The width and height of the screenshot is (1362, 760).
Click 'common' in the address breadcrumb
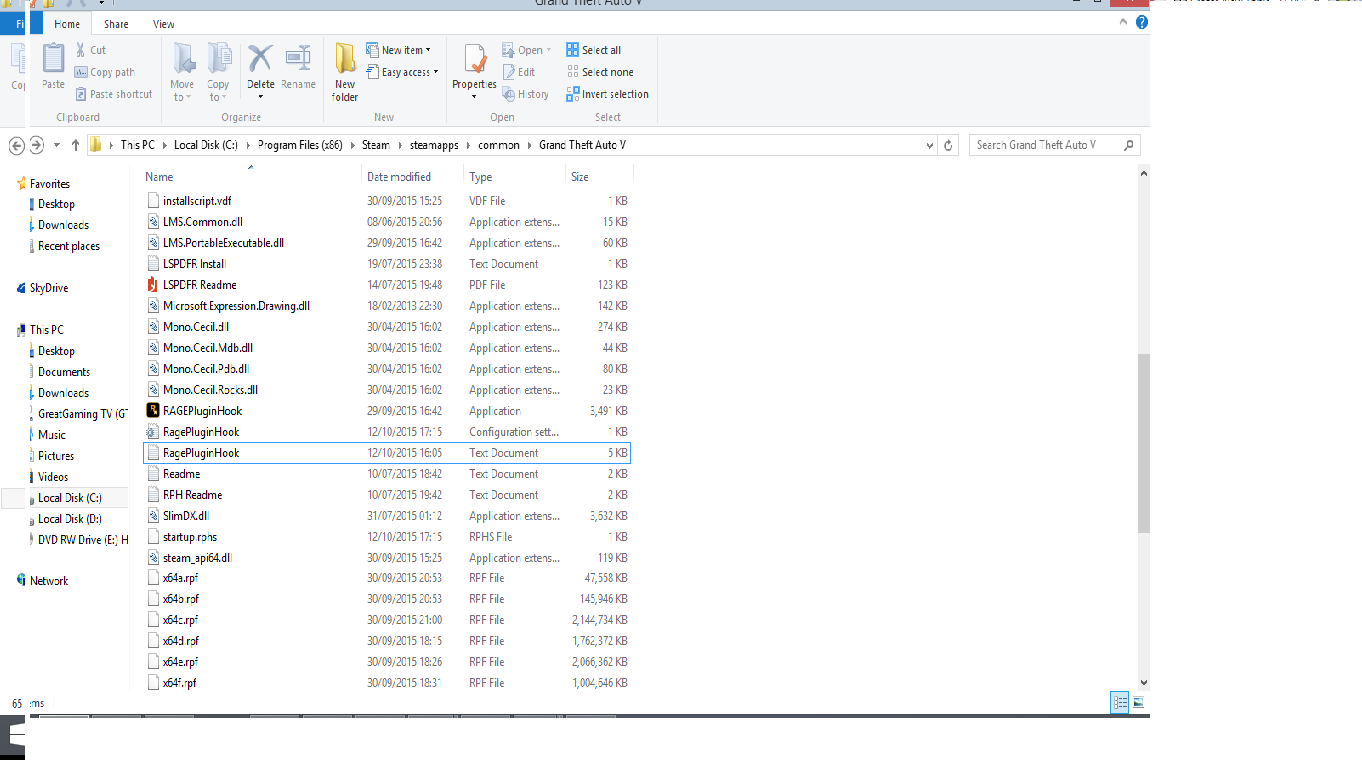point(499,145)
